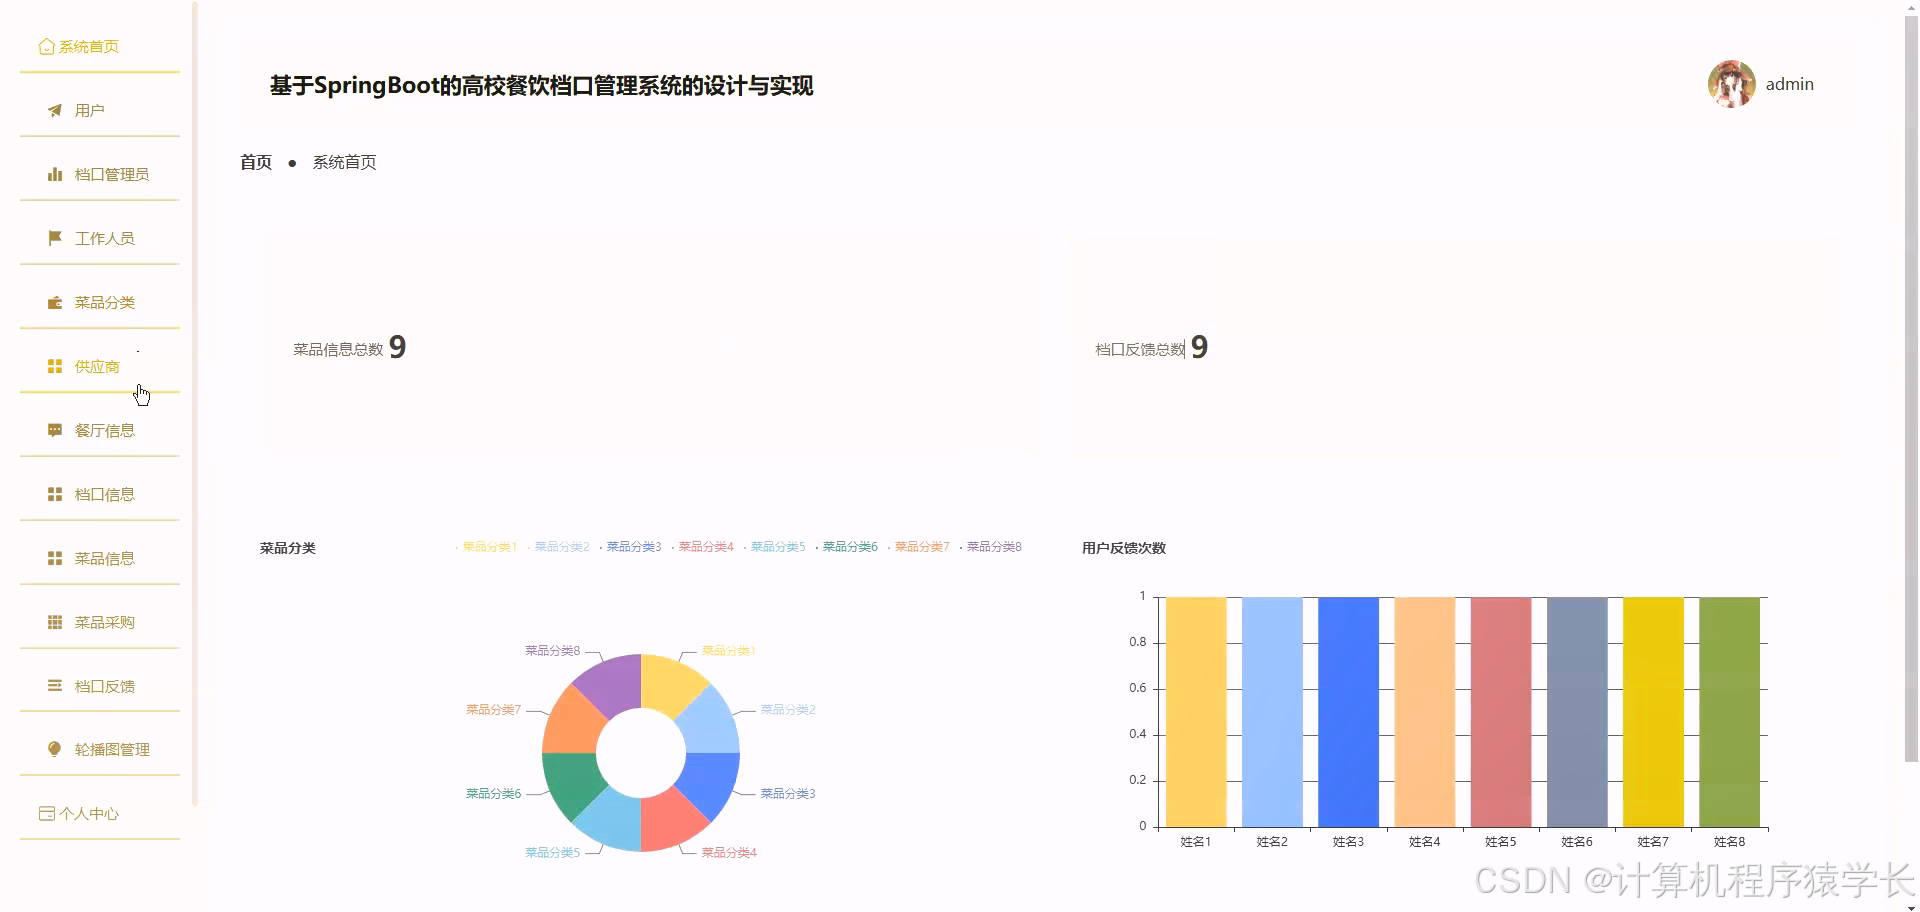Viewport: 1920px width, 912px height.
Task: Click the 档口信息 sidebar entry
Action: [103, 493]
